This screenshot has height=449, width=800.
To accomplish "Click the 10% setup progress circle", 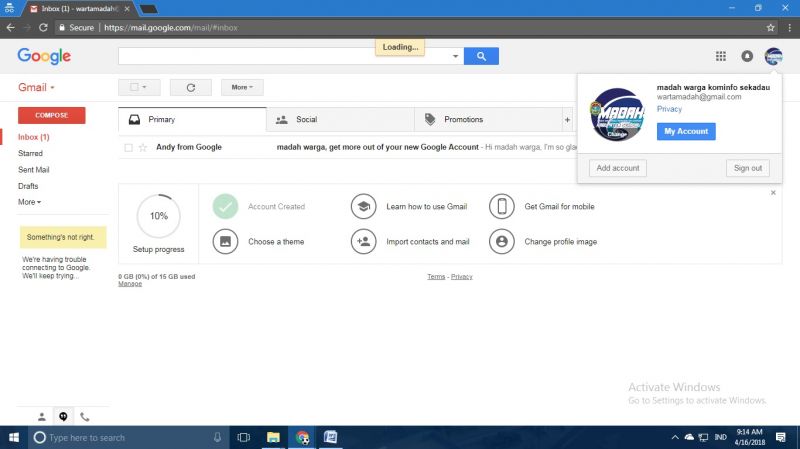I will tap(159, 216).
